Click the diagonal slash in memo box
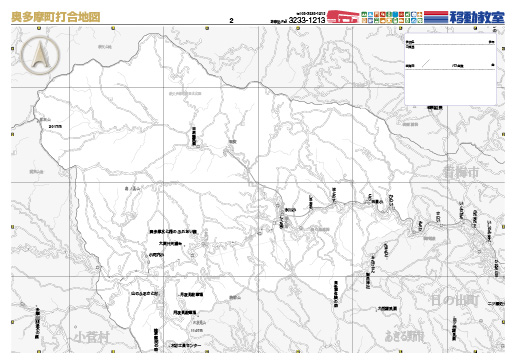 click(426, 63)
